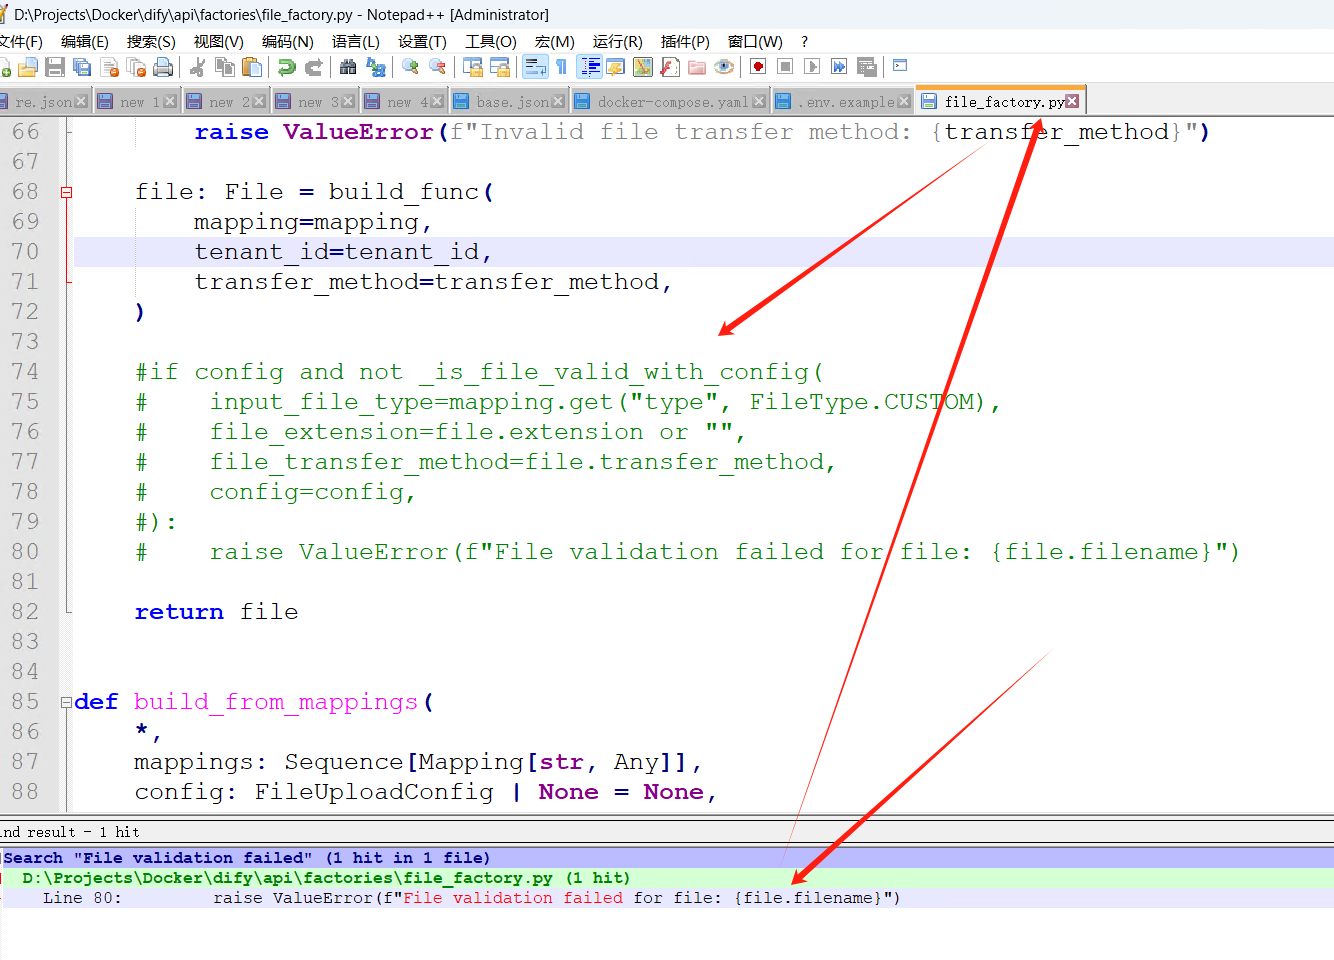The height and width of the screenshot is (960, 1334).
Task: Open a file with the Open icon
Action: click(28, 67)
